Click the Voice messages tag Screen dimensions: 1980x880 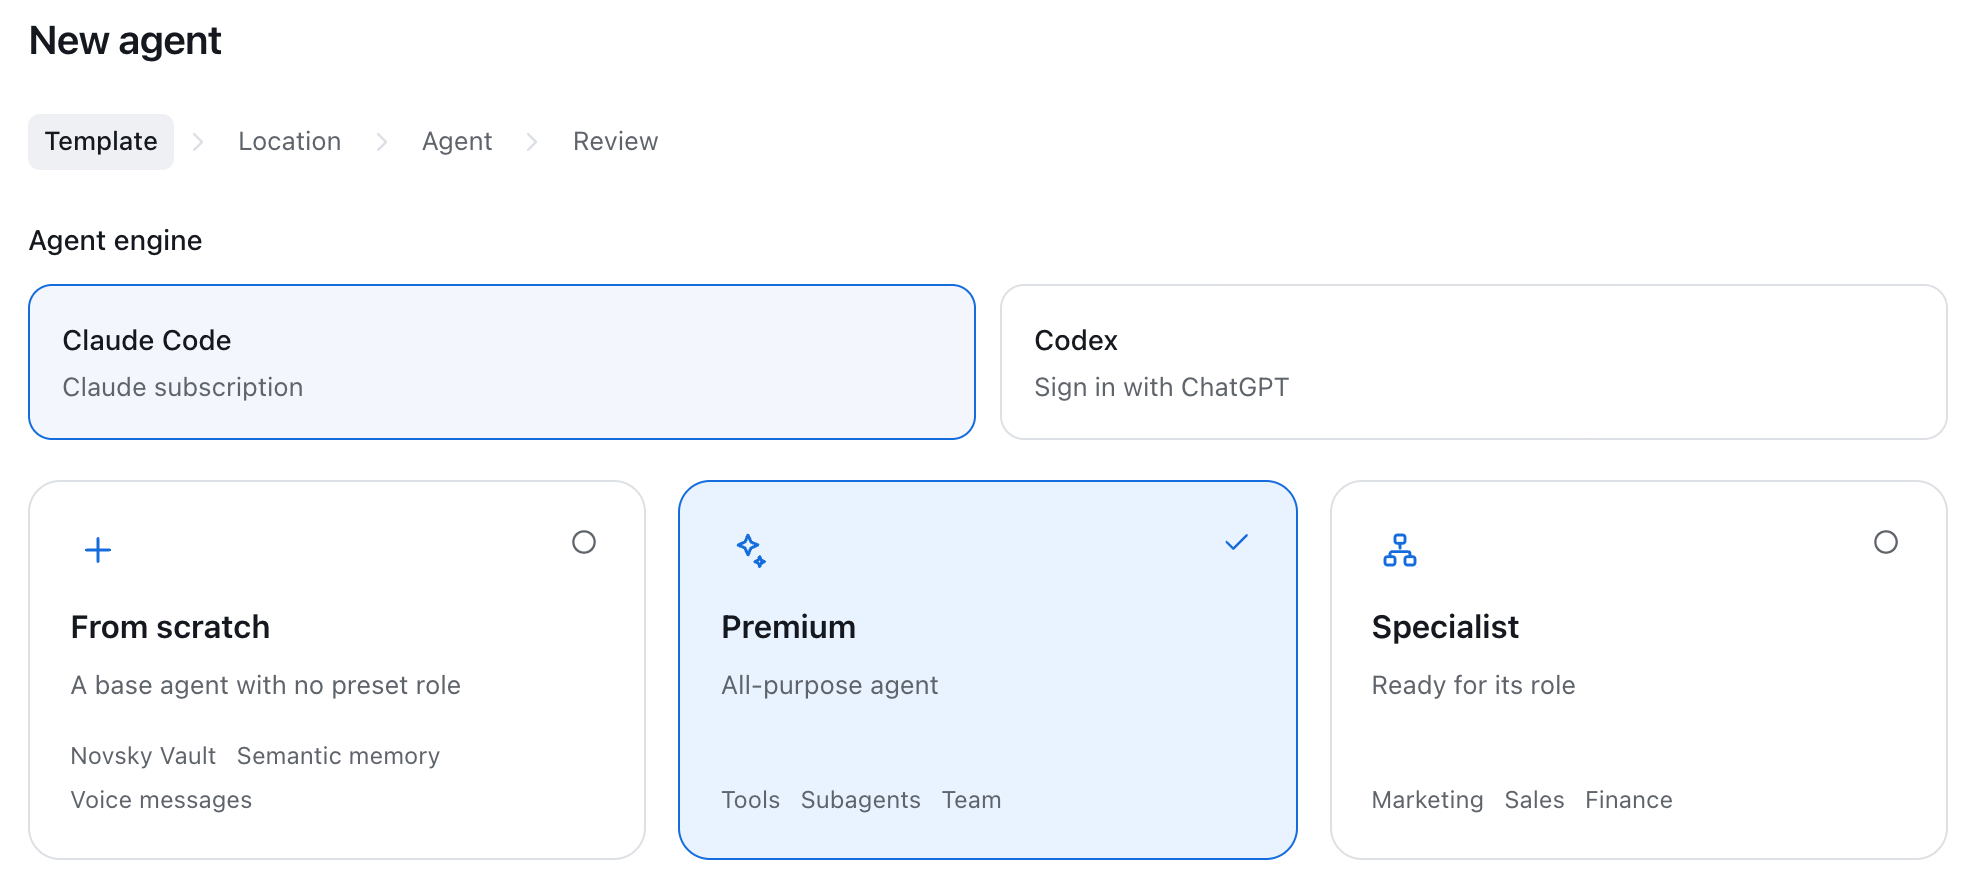coord(162,800)
